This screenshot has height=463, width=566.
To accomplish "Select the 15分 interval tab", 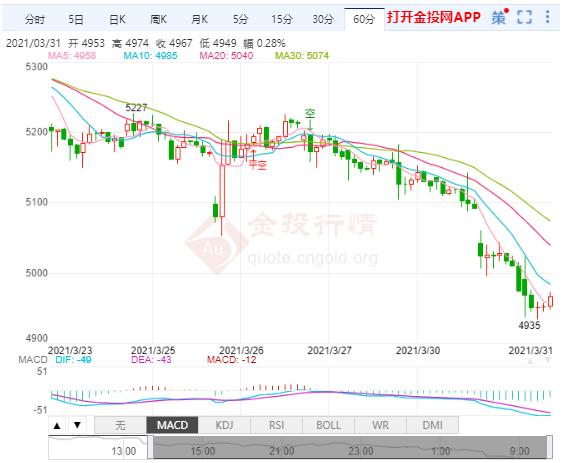I will coord(282,19).
